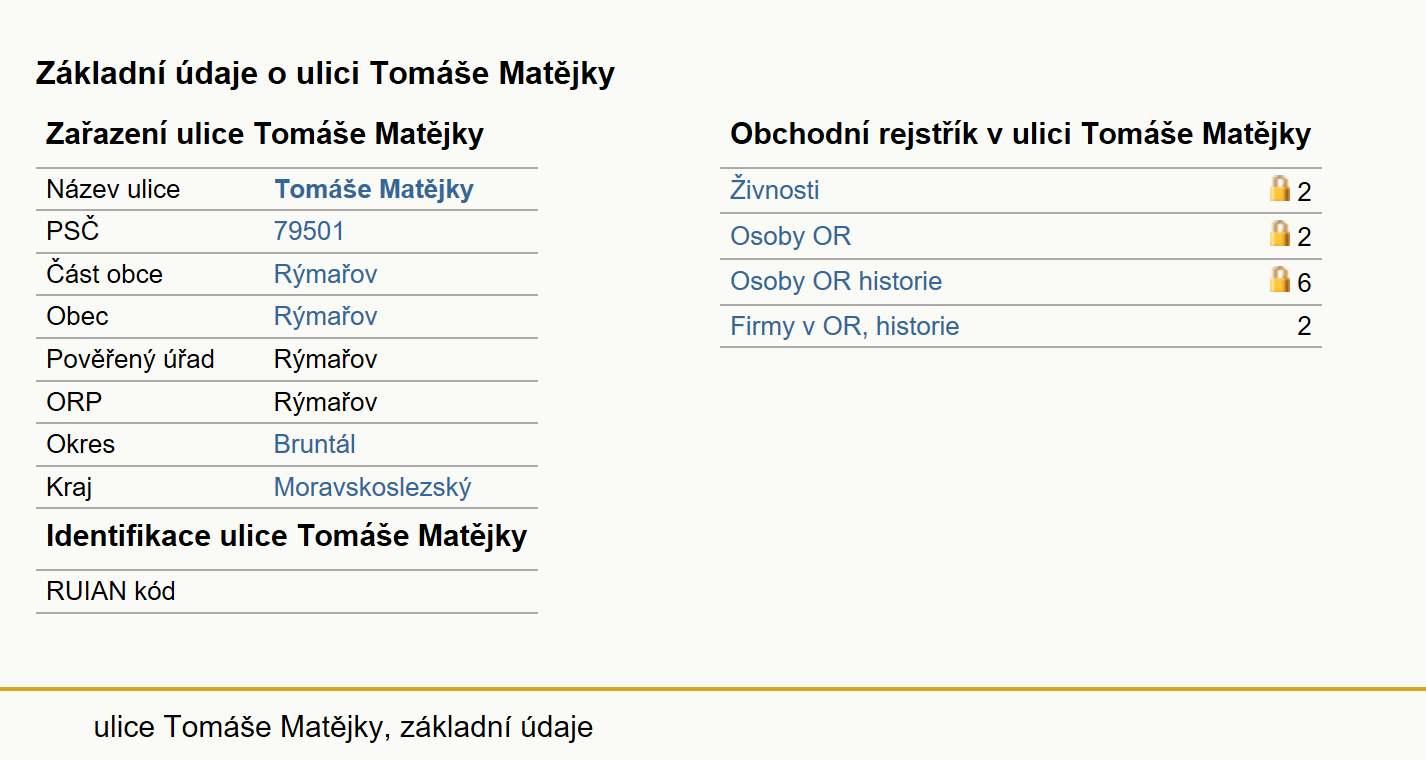Click the RUIAN kód row label
Viewport: 1426px width, 760px height.
pyautogui.click(x=111, y=591)
